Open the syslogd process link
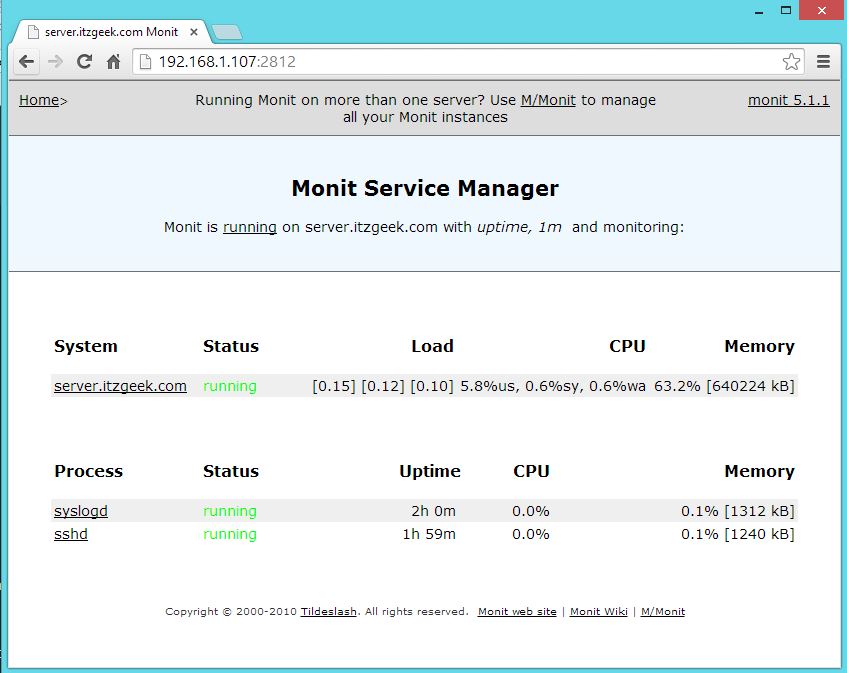The height and width of the screenshot is (673, 847). coord(80,510)
